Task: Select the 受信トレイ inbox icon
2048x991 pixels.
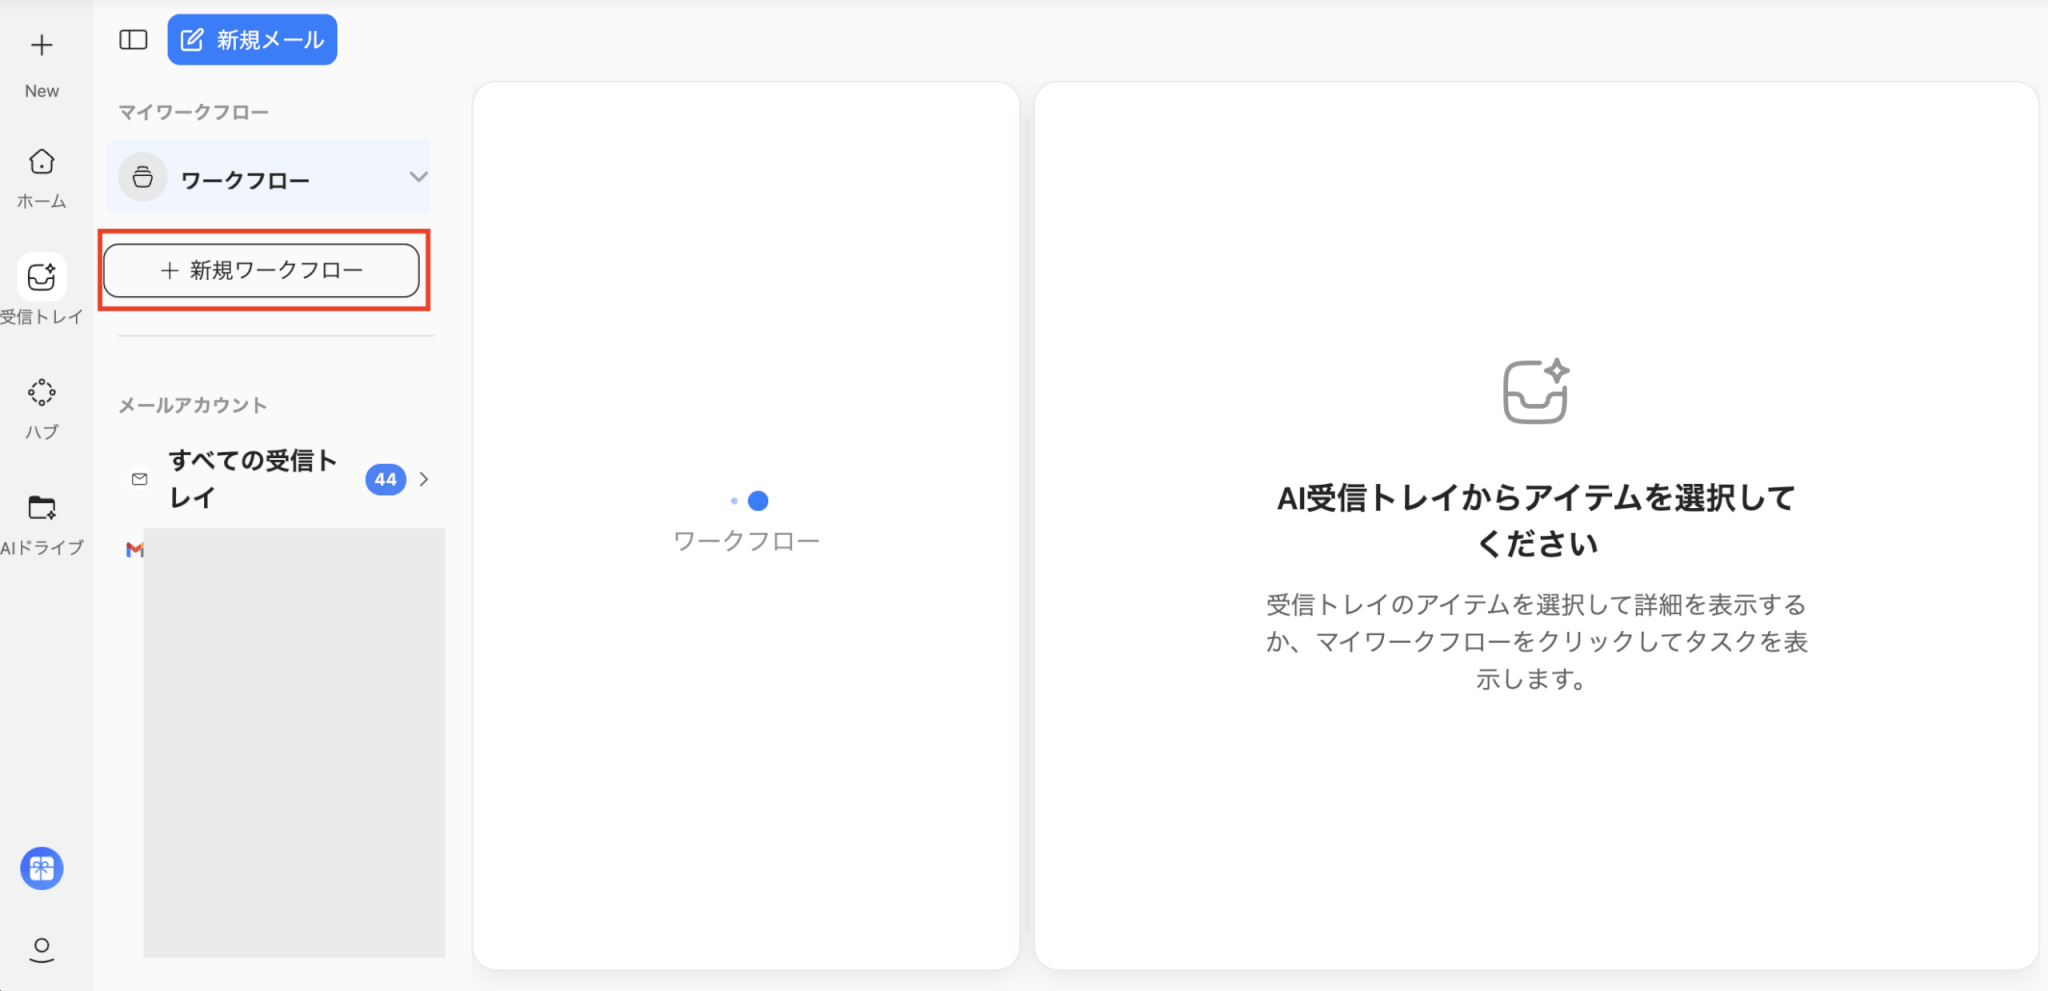Action: click(42, 277)
